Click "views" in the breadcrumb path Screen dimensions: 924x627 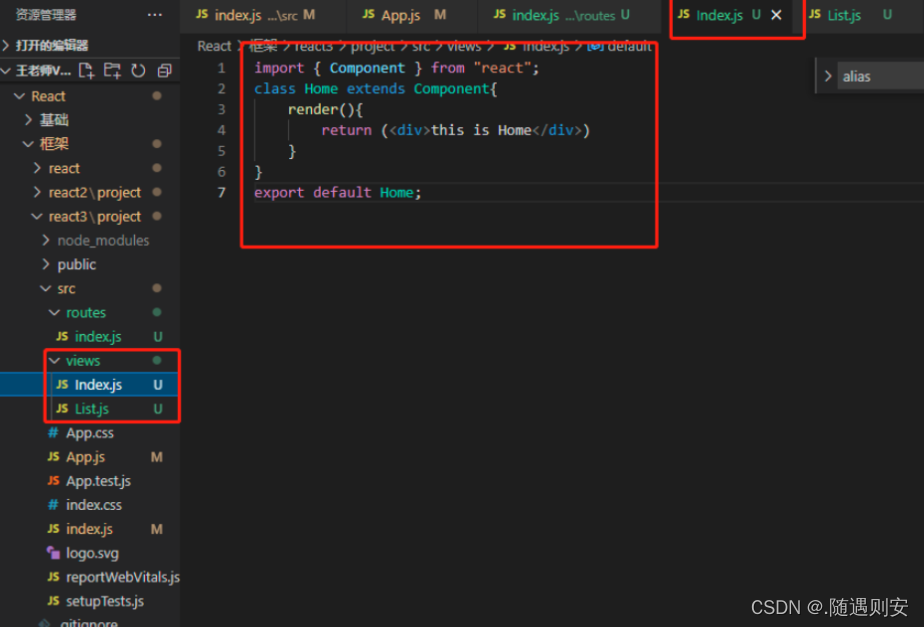[464, 46]
